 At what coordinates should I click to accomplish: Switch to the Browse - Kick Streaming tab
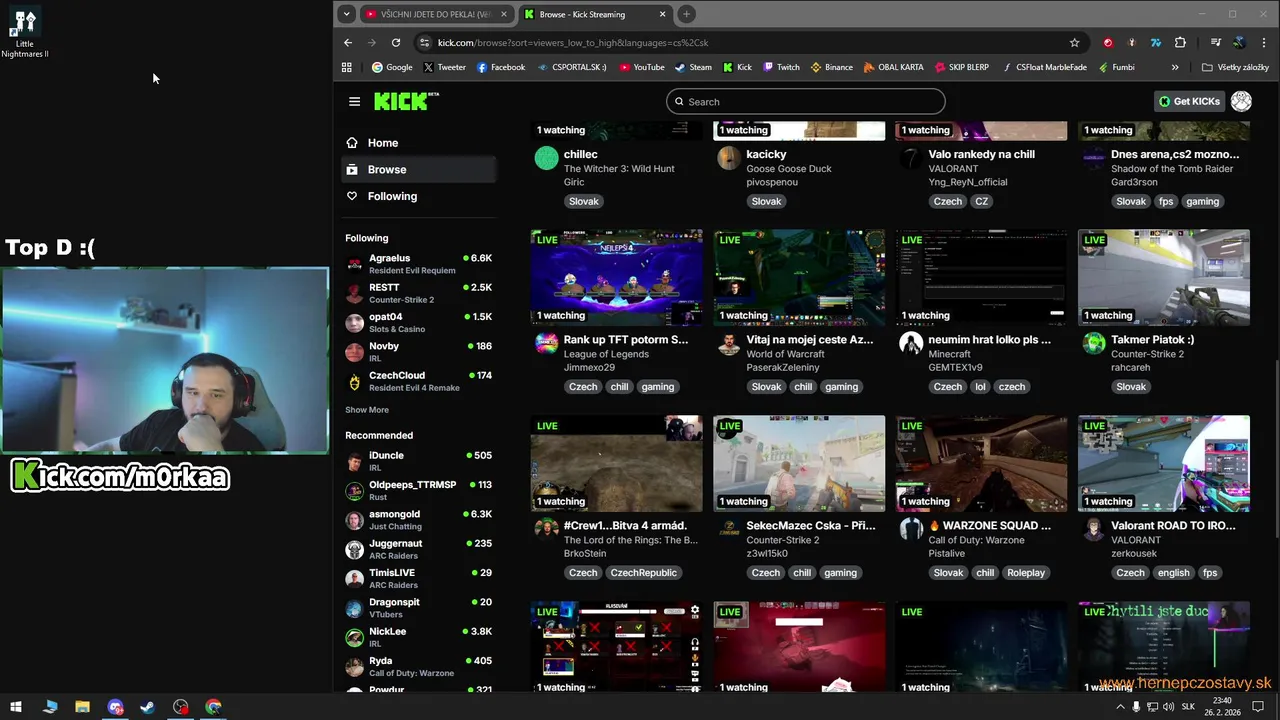pos(597,14)
